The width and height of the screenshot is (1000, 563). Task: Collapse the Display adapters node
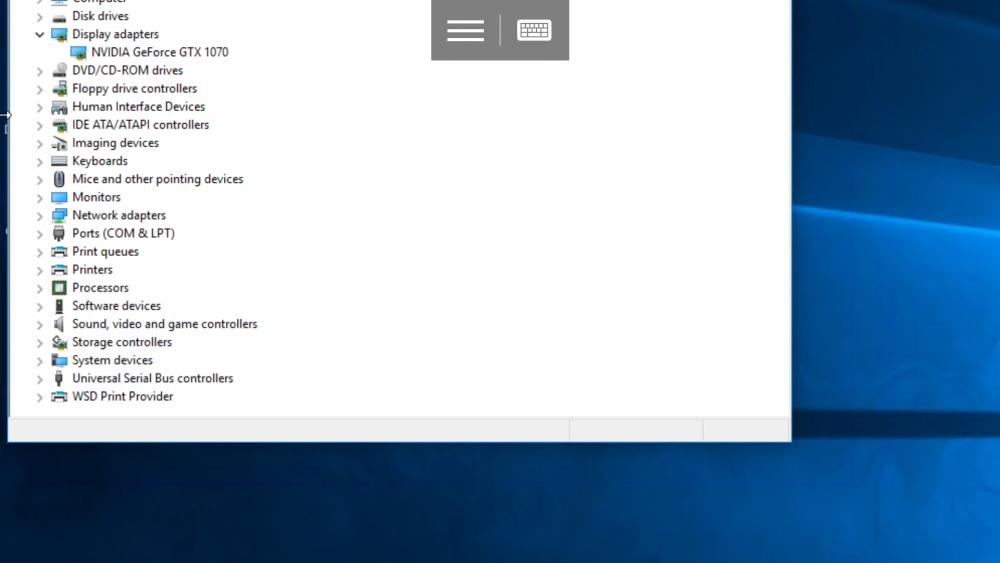pos(40,34)
